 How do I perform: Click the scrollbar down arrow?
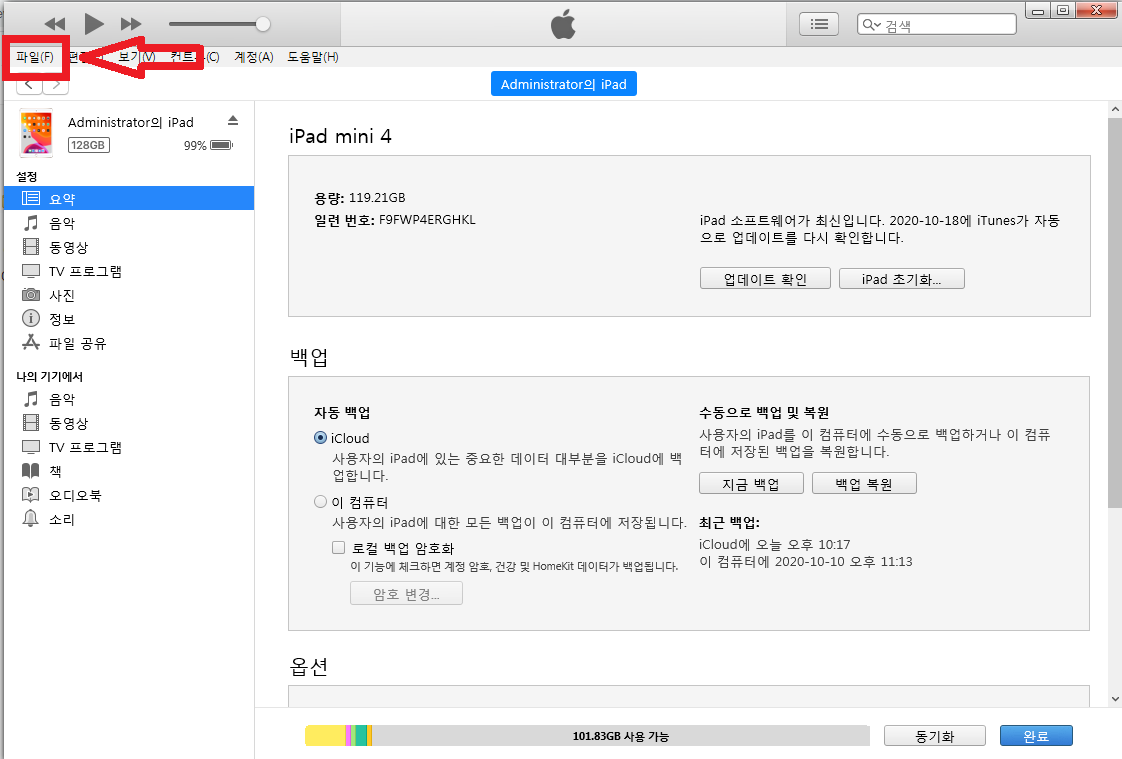1115,699
